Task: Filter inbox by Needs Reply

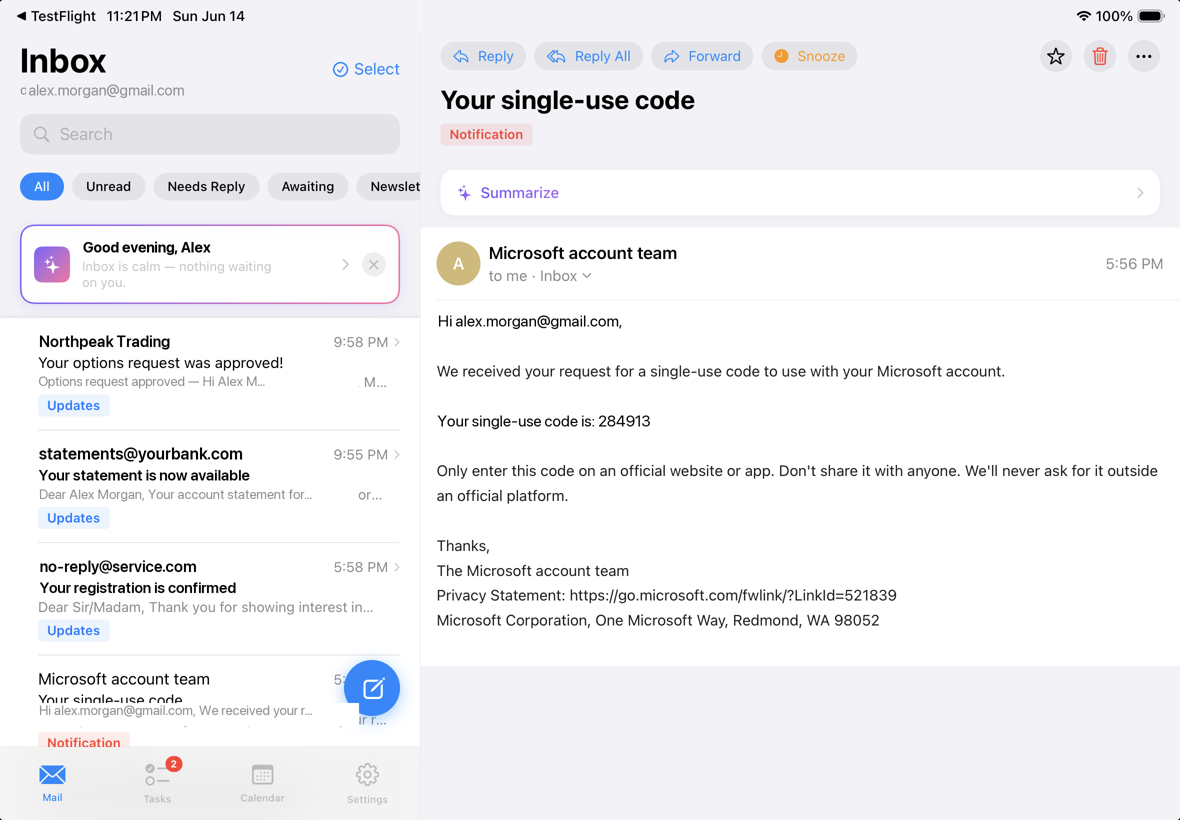Action: pyautogui.click(x=206, y=187)
